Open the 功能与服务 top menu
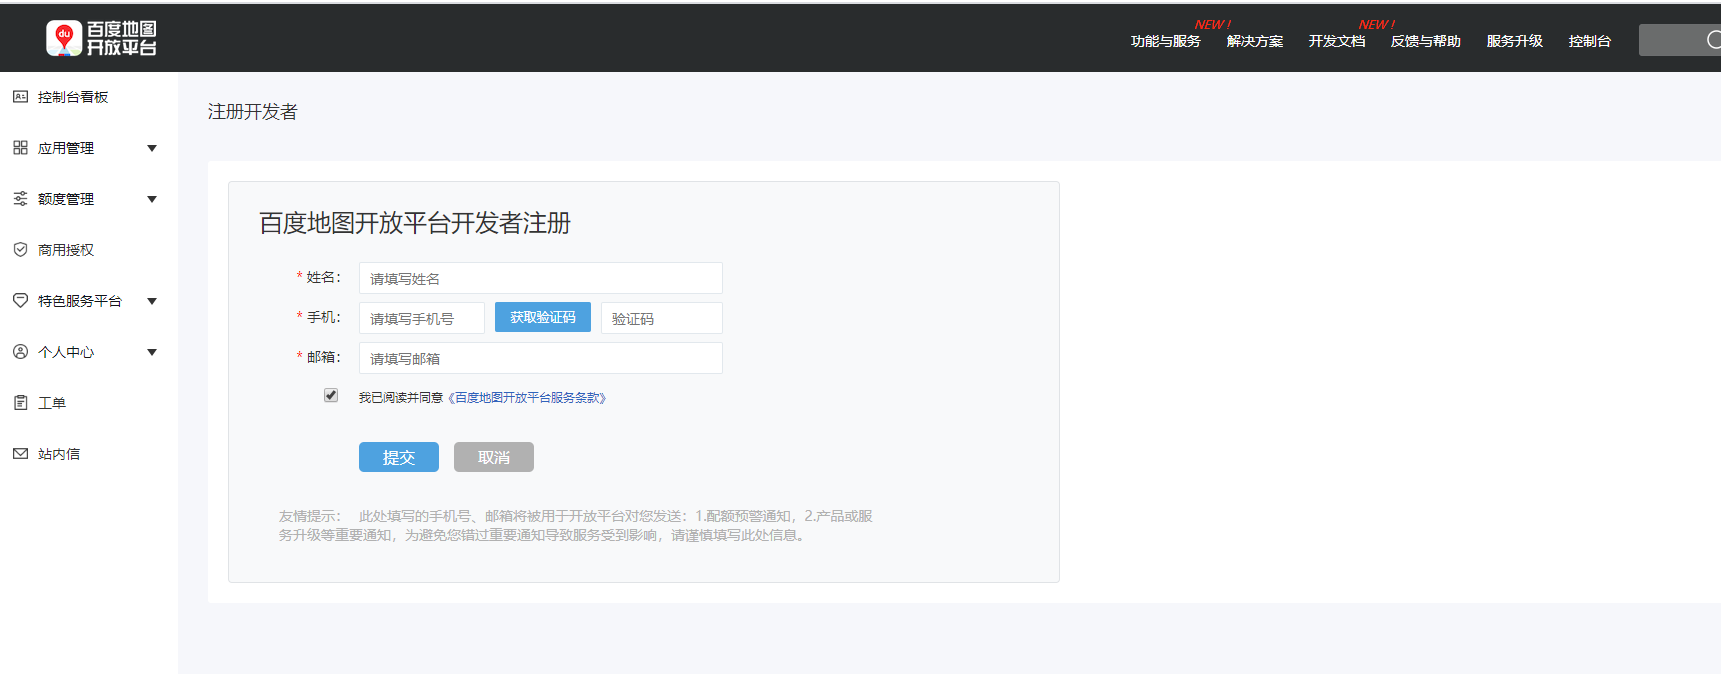The width and height of the screenshot is (1721, 674). [1165, 41]
